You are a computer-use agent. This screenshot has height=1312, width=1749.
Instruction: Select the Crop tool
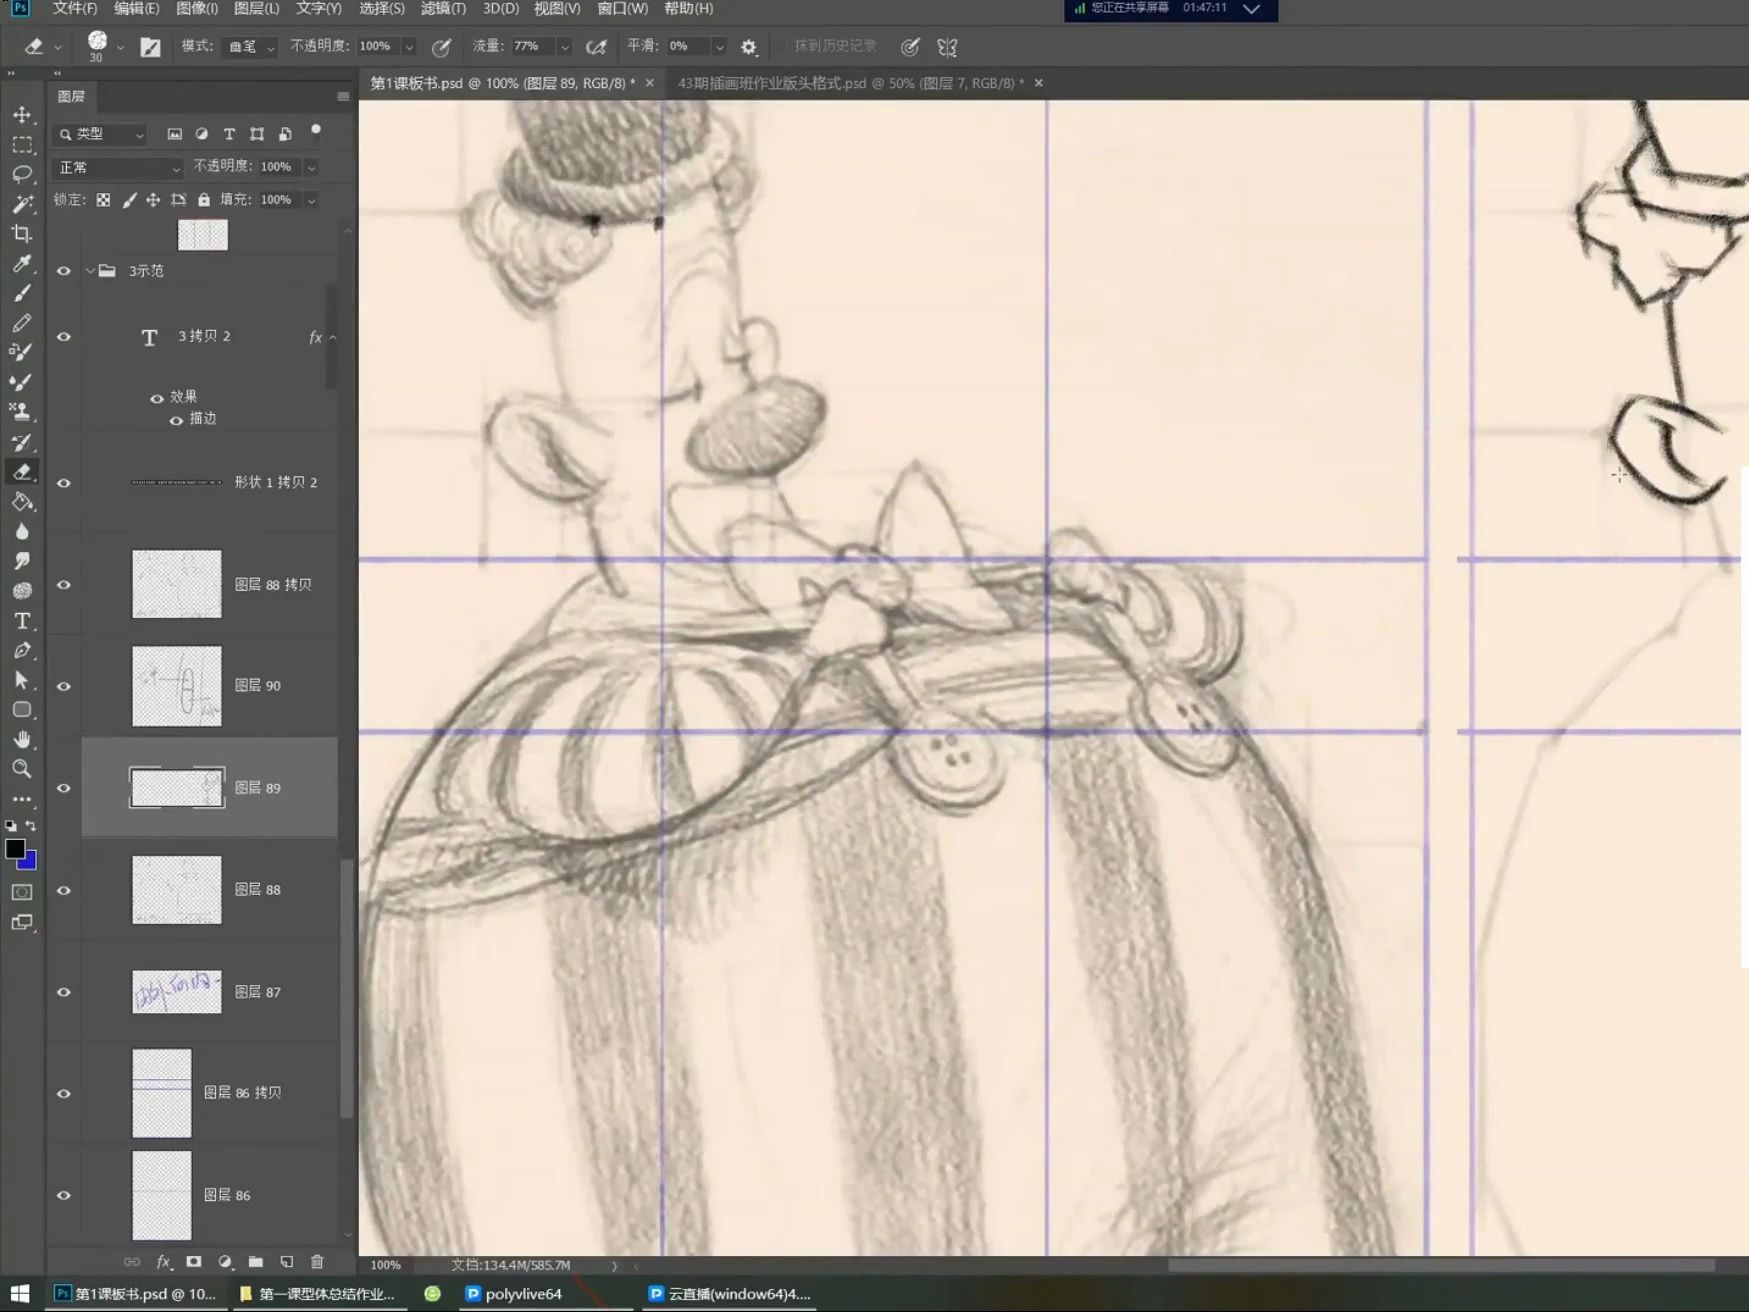(x=22, y=234)
